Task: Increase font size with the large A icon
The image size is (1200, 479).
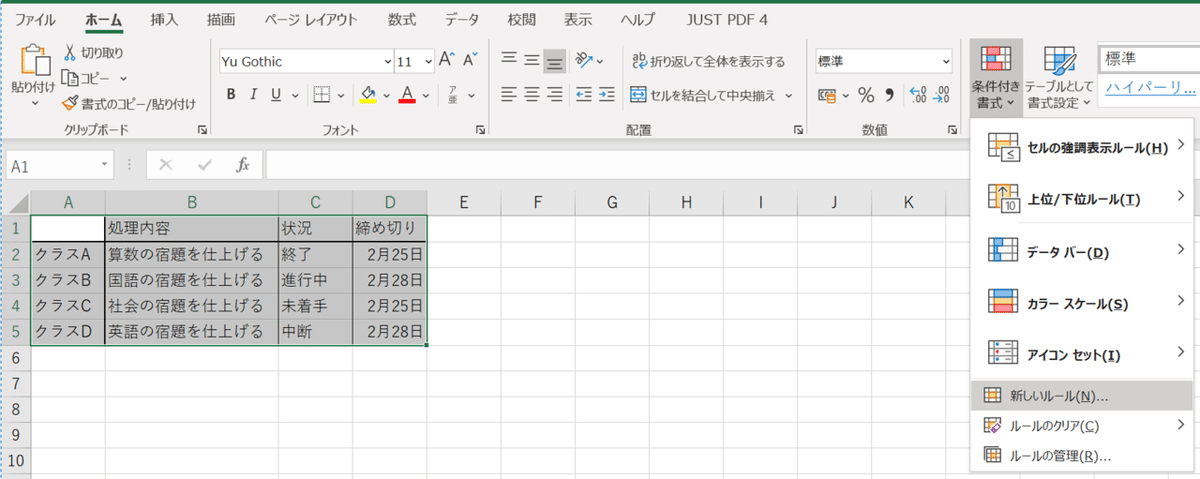Action: 447,61
